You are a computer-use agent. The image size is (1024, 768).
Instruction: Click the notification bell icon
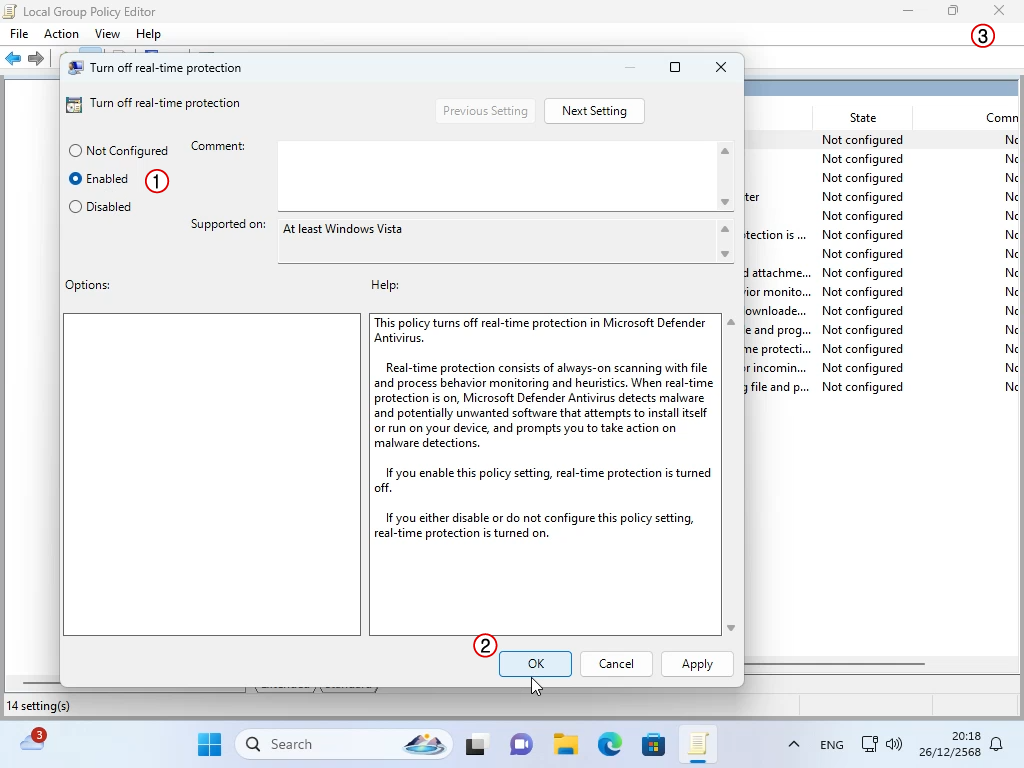(x=996, y=744)
